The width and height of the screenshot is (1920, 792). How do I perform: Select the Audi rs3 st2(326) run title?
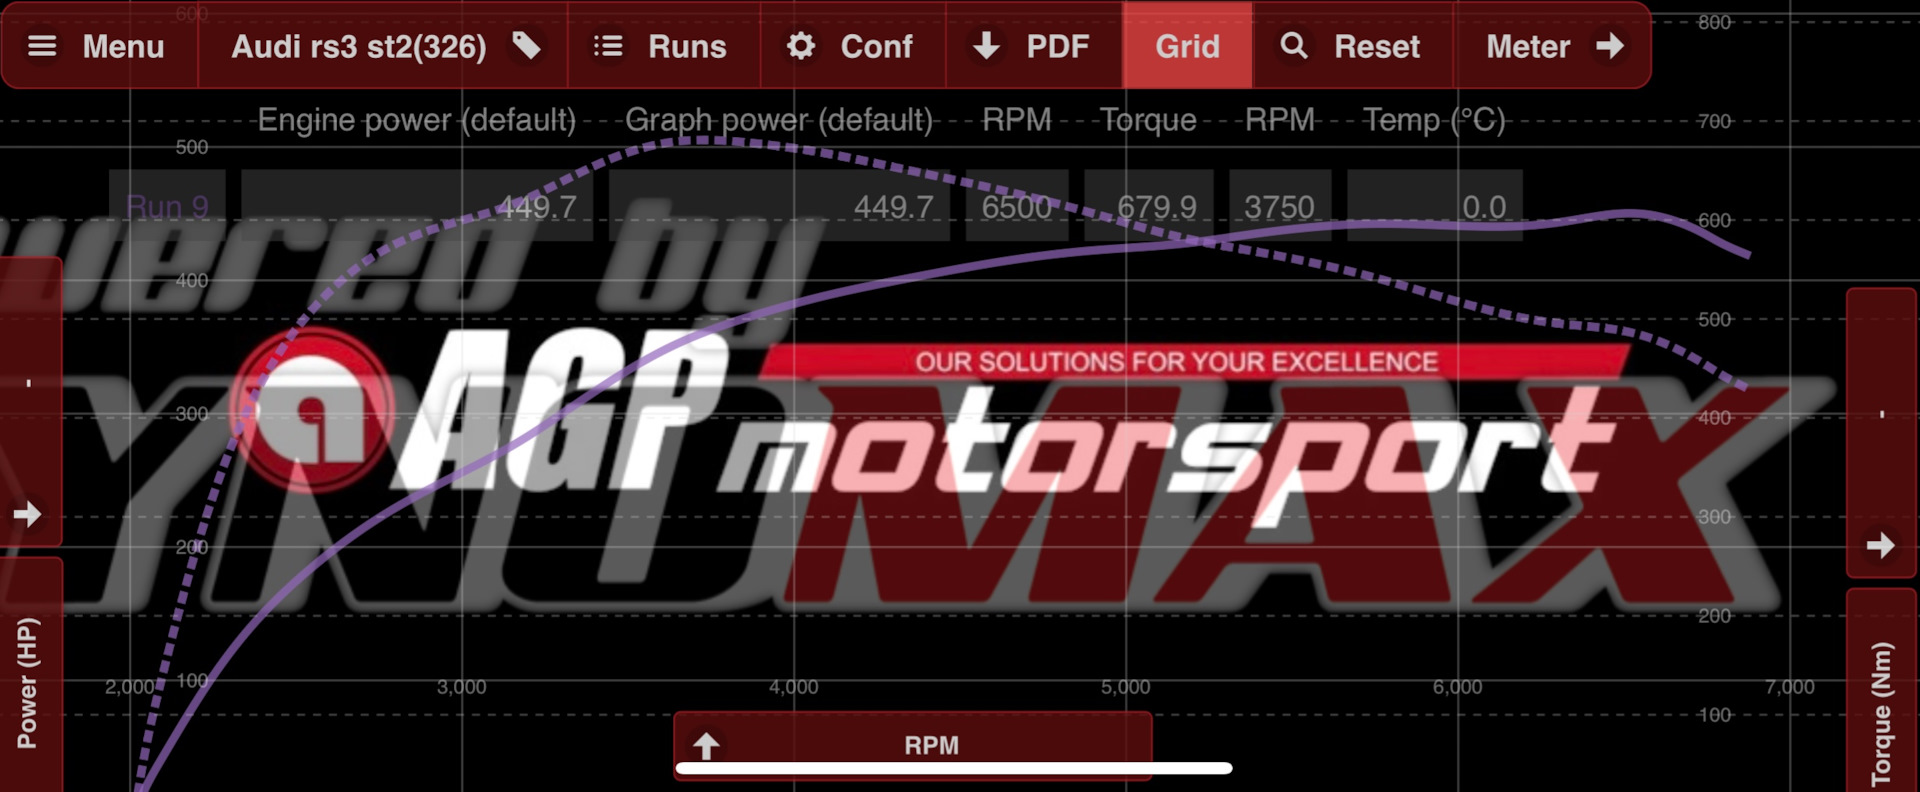click(359, 46)
